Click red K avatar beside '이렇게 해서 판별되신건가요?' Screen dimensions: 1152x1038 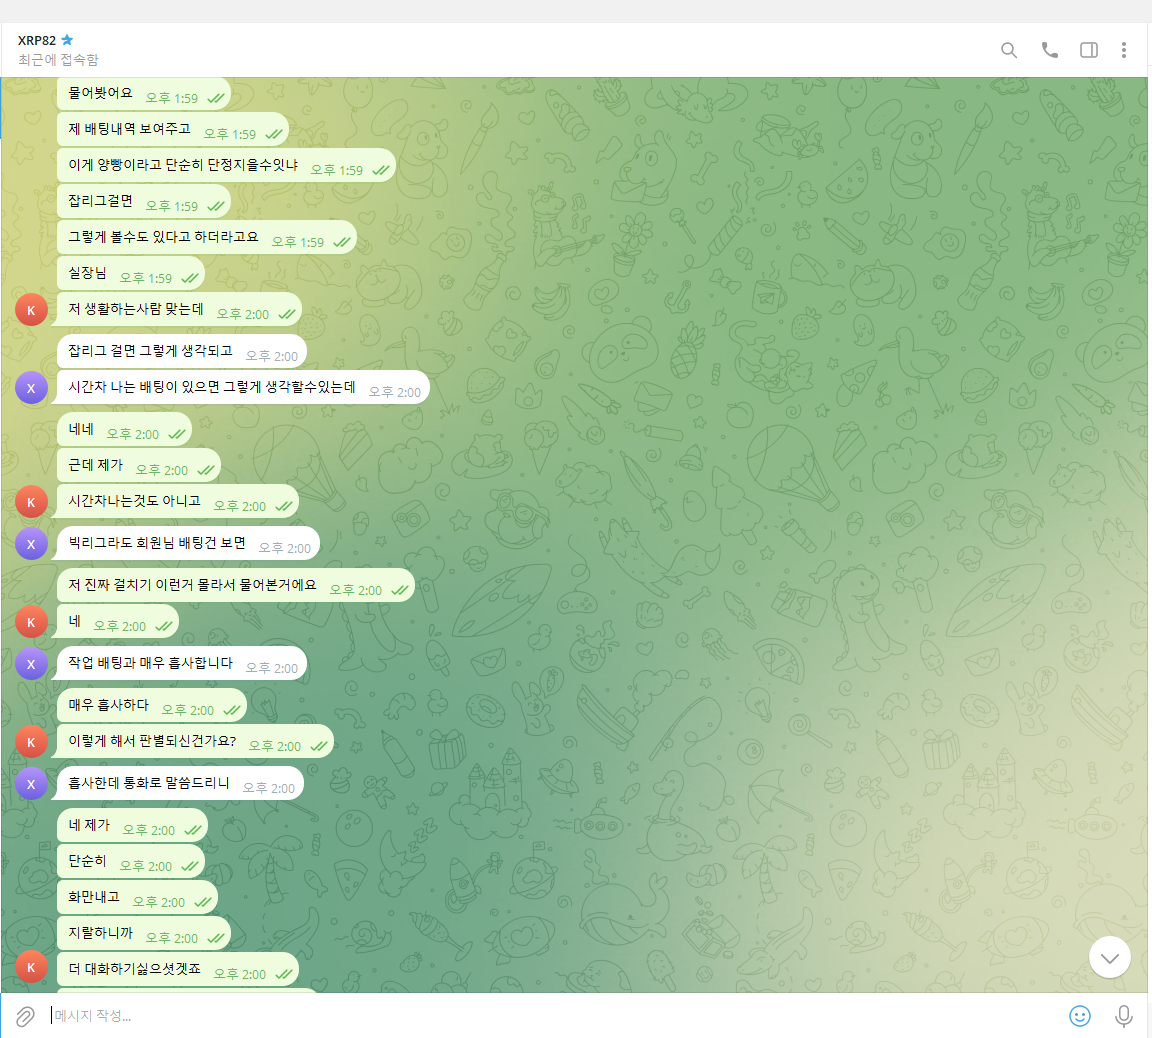tap(31, 742)
